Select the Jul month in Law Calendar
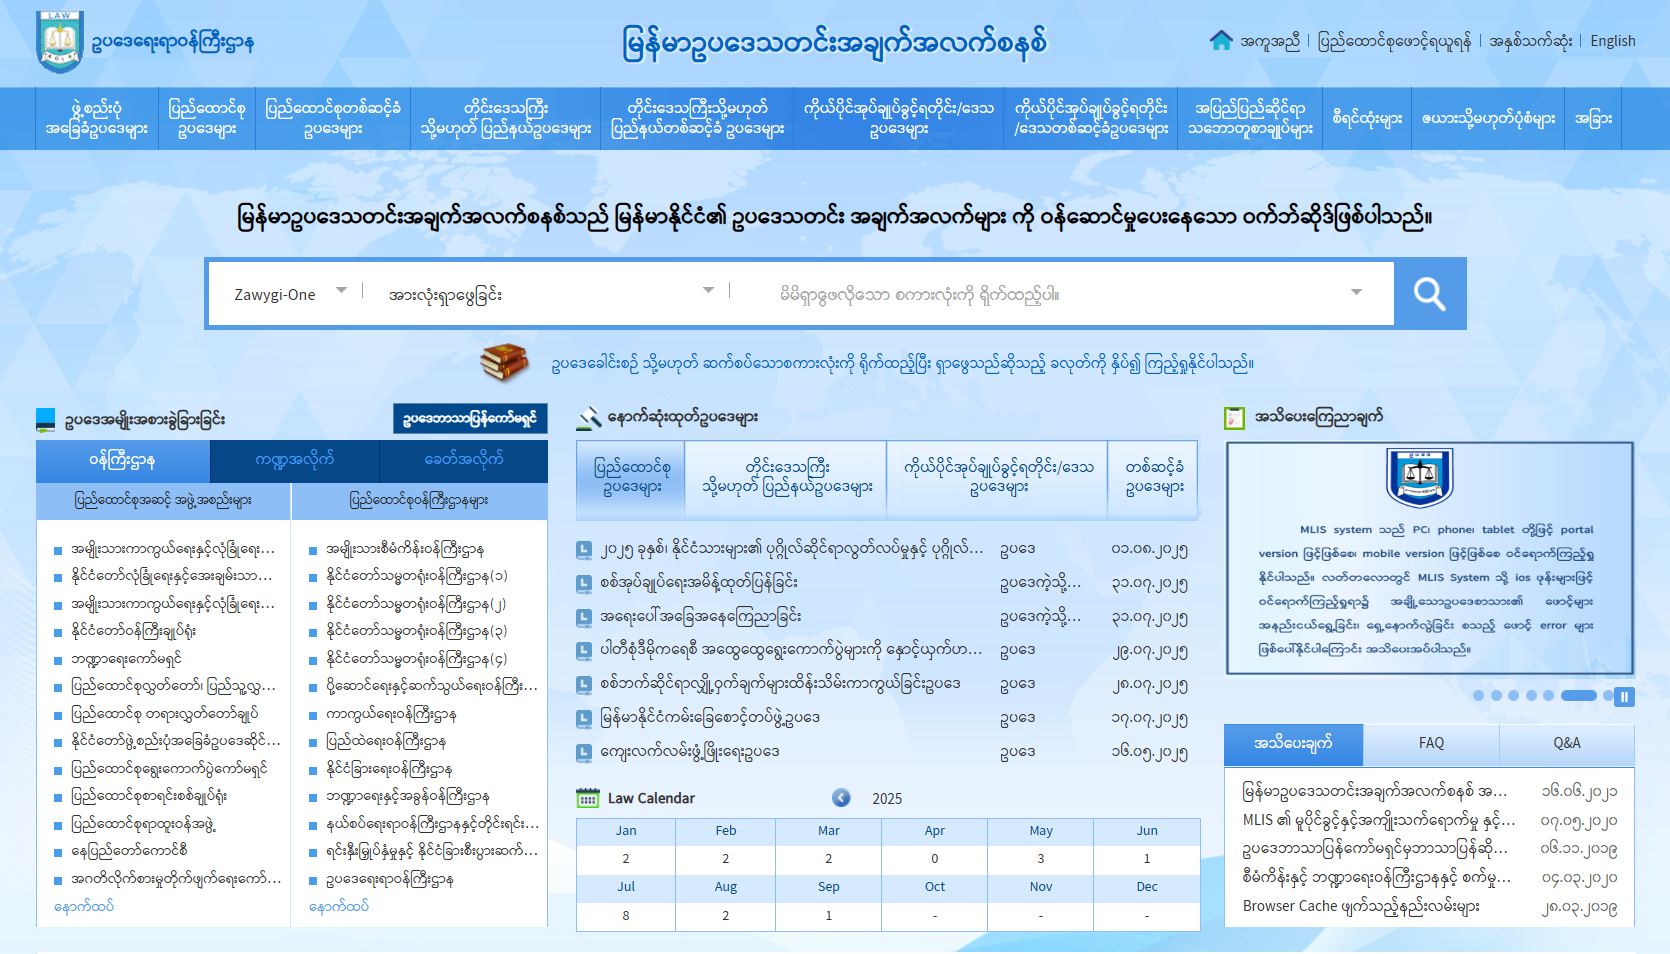The image size is (1670, 954). coord(626,887)
